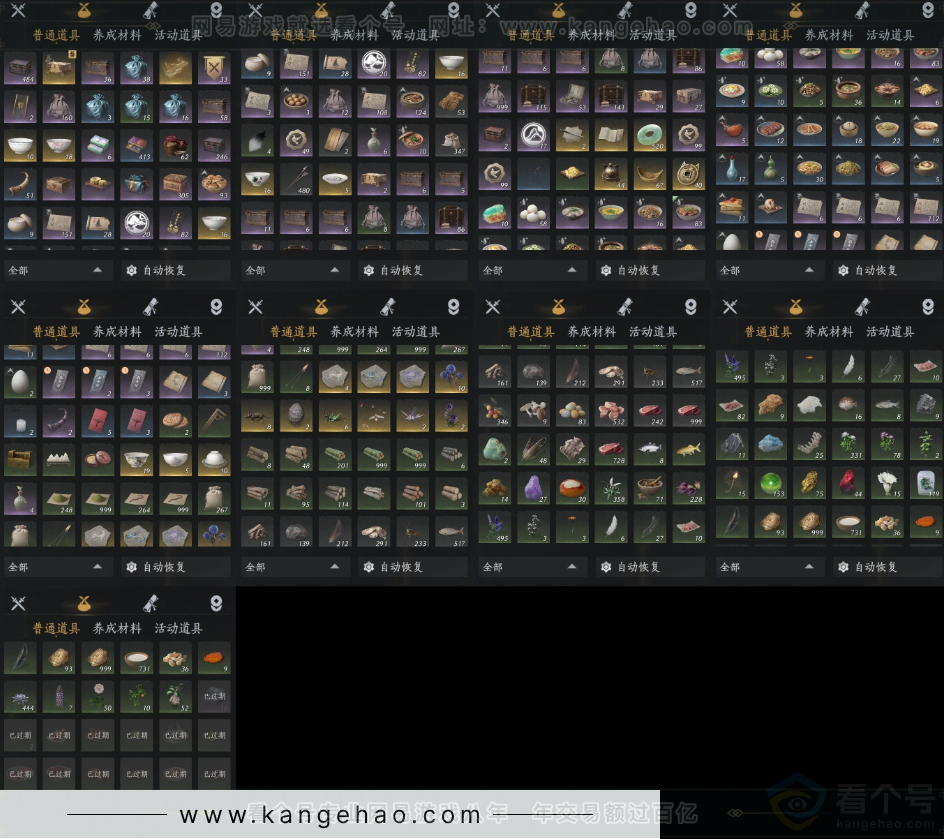Select the bronze helmet with count 44
Screen dimensions: 944x839
click(611, 175)
